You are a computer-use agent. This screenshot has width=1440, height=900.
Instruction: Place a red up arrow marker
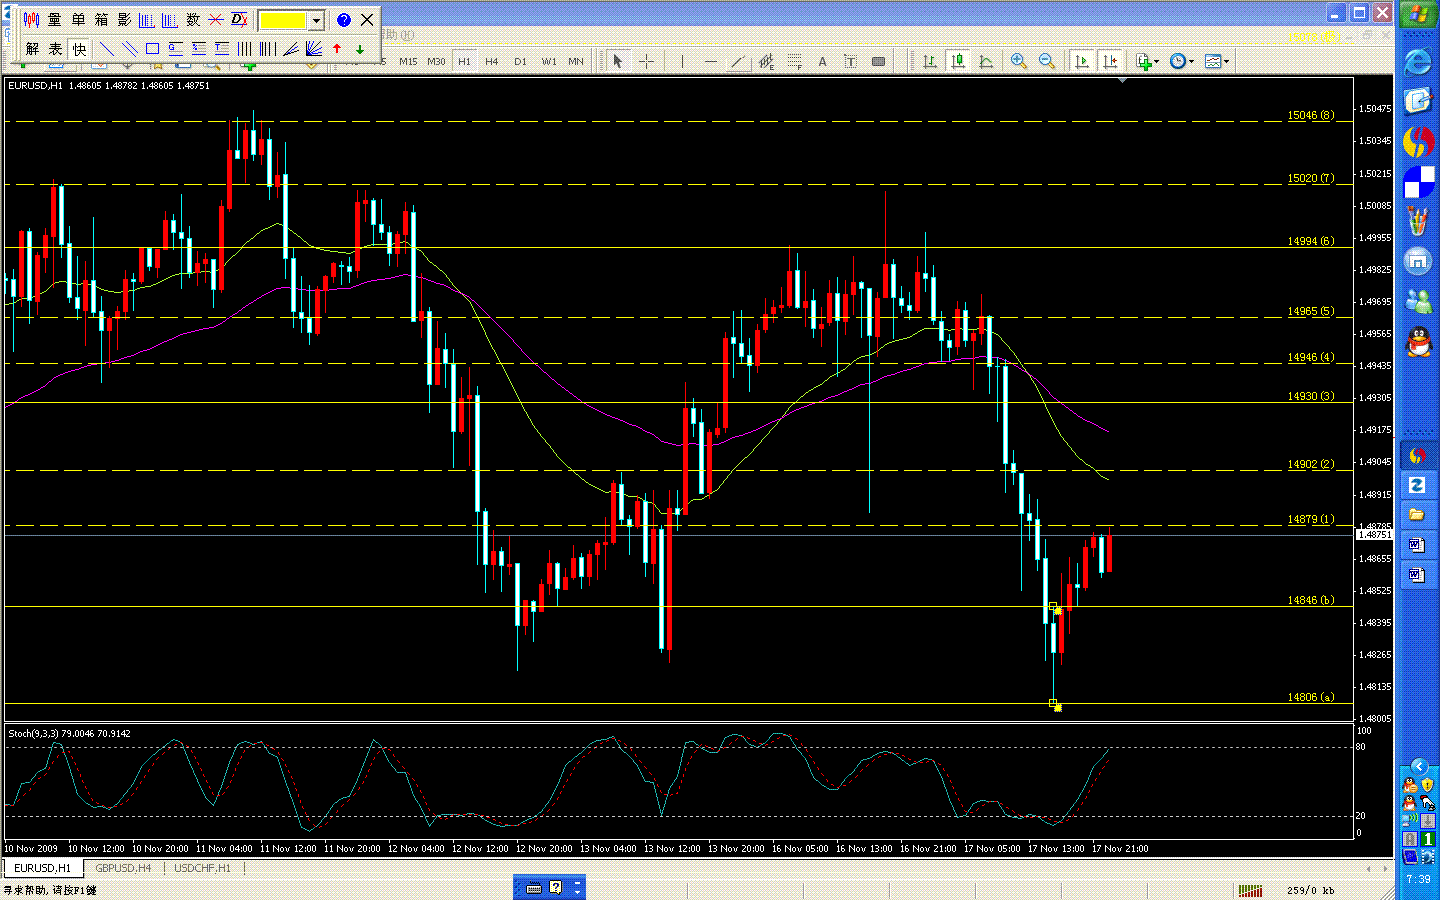pyautogui.click(x=337, y=48)
